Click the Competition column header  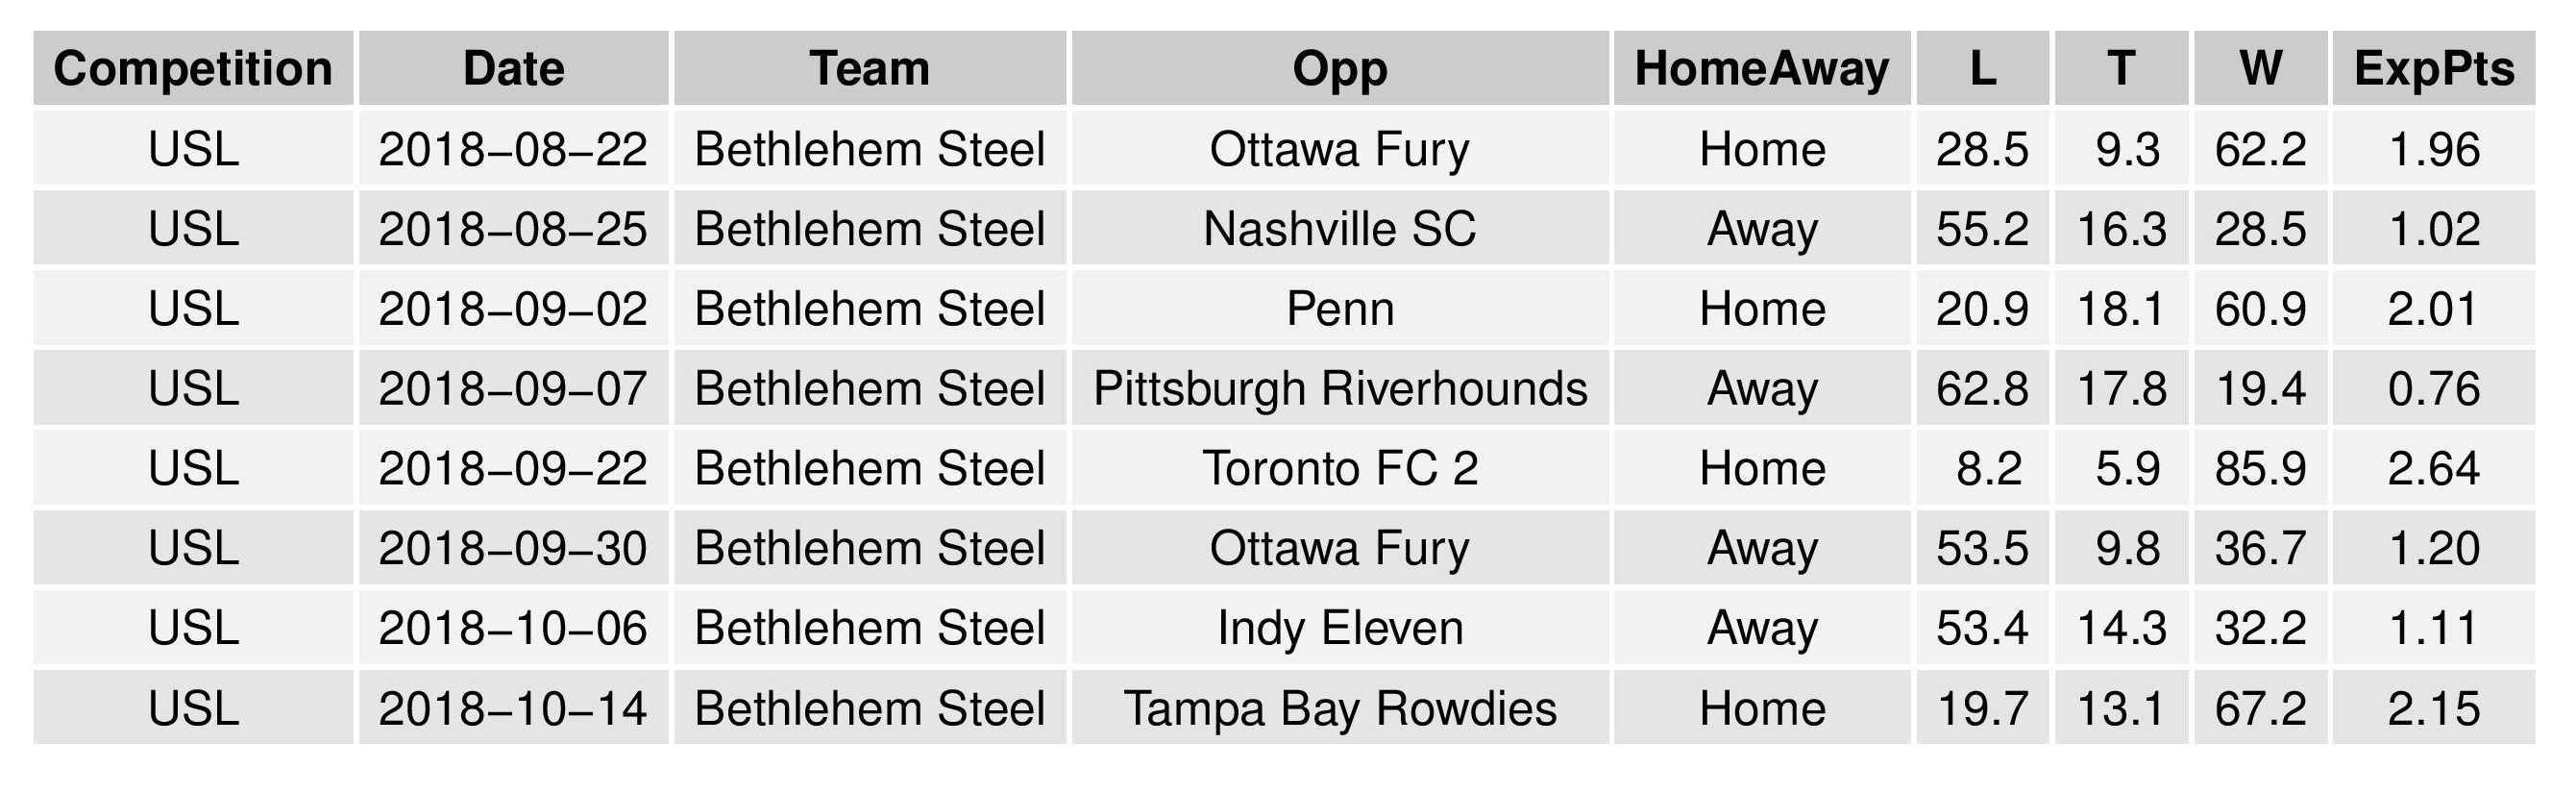click(x=193, y=69)
